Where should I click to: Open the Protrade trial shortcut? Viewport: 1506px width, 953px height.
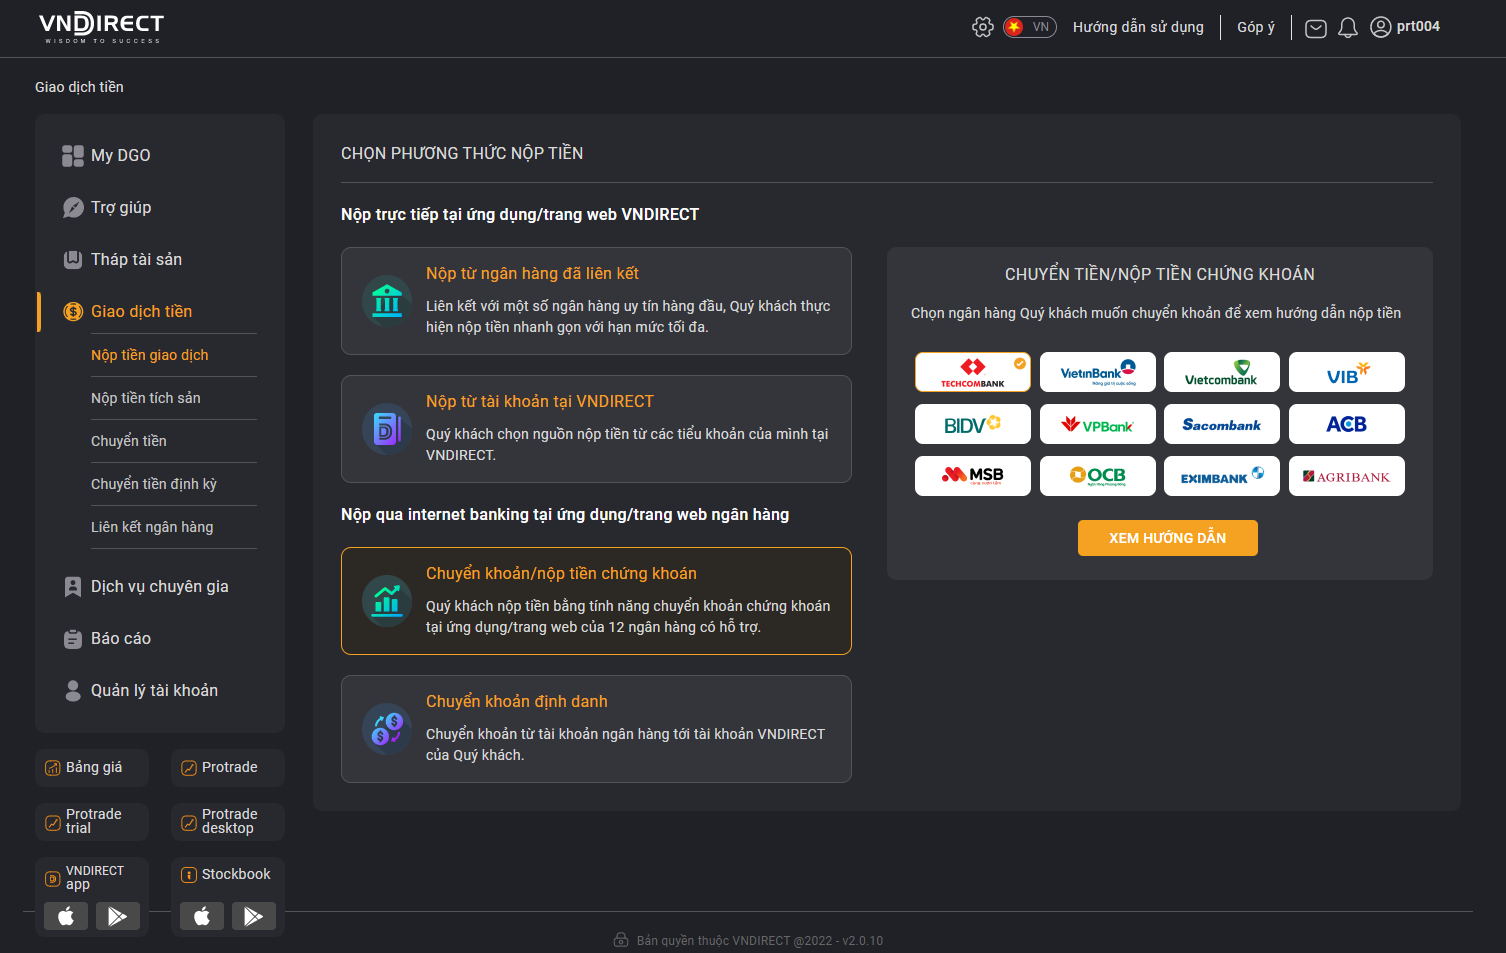tap(92, 822)
